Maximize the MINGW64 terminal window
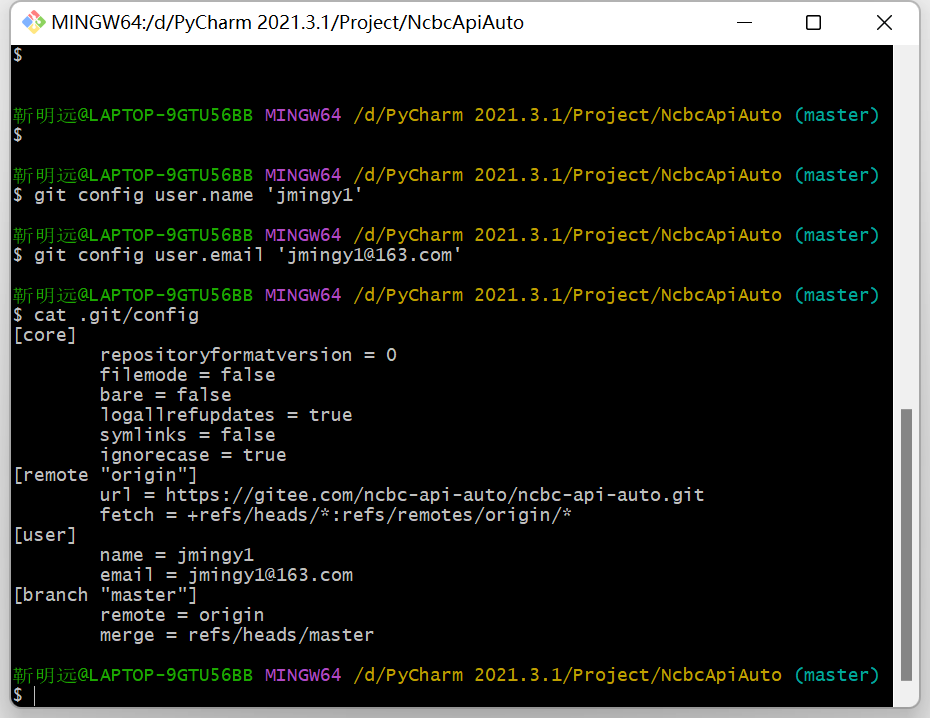The width and height of the screenshot is (930, 718). click(813, 23)
